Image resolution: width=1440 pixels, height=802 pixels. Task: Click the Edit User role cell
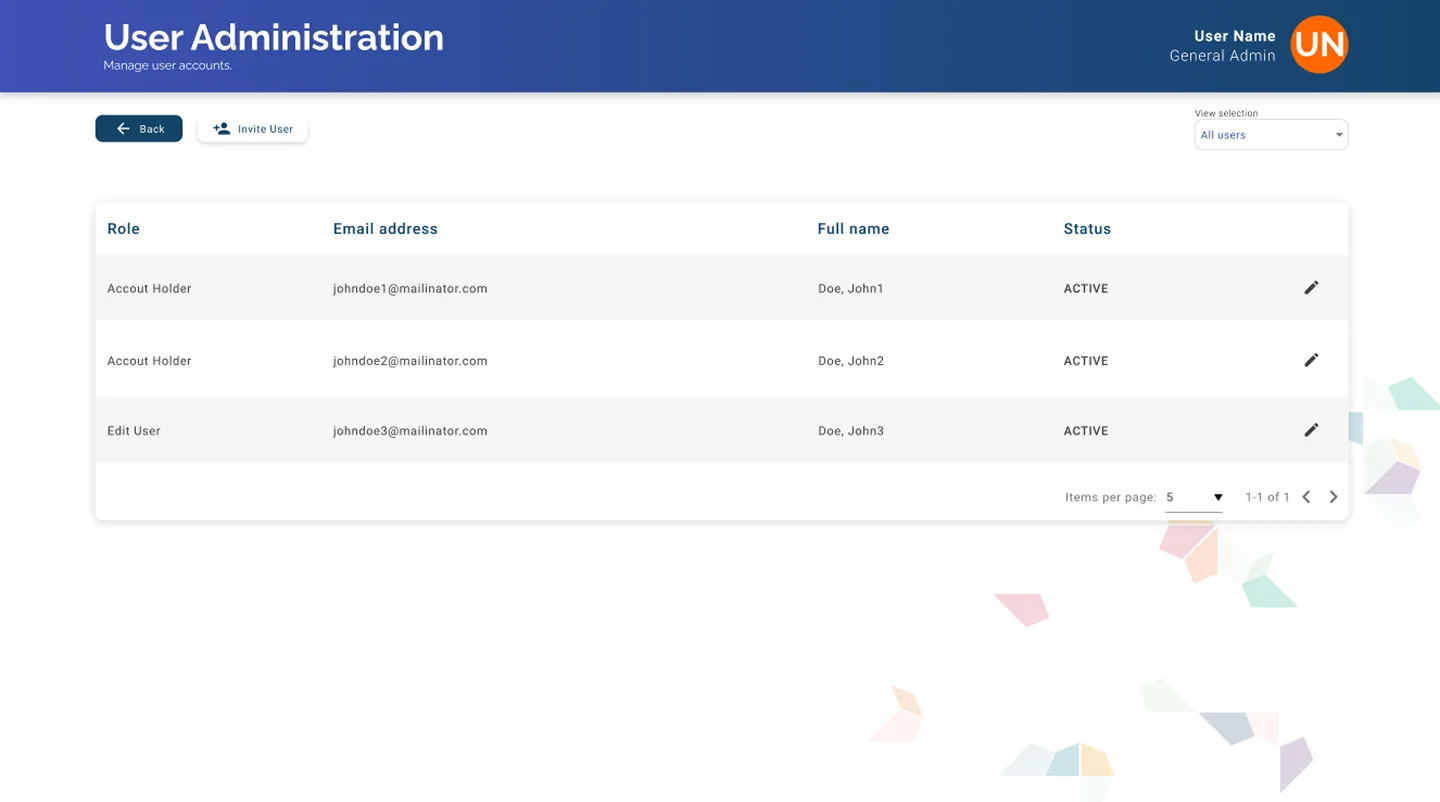click(x=134, y=431)
